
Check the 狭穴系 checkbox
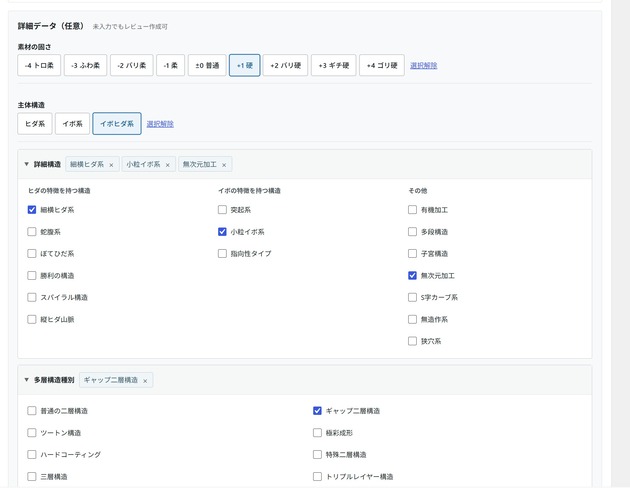pyautogui.click(x=412, y=341)
